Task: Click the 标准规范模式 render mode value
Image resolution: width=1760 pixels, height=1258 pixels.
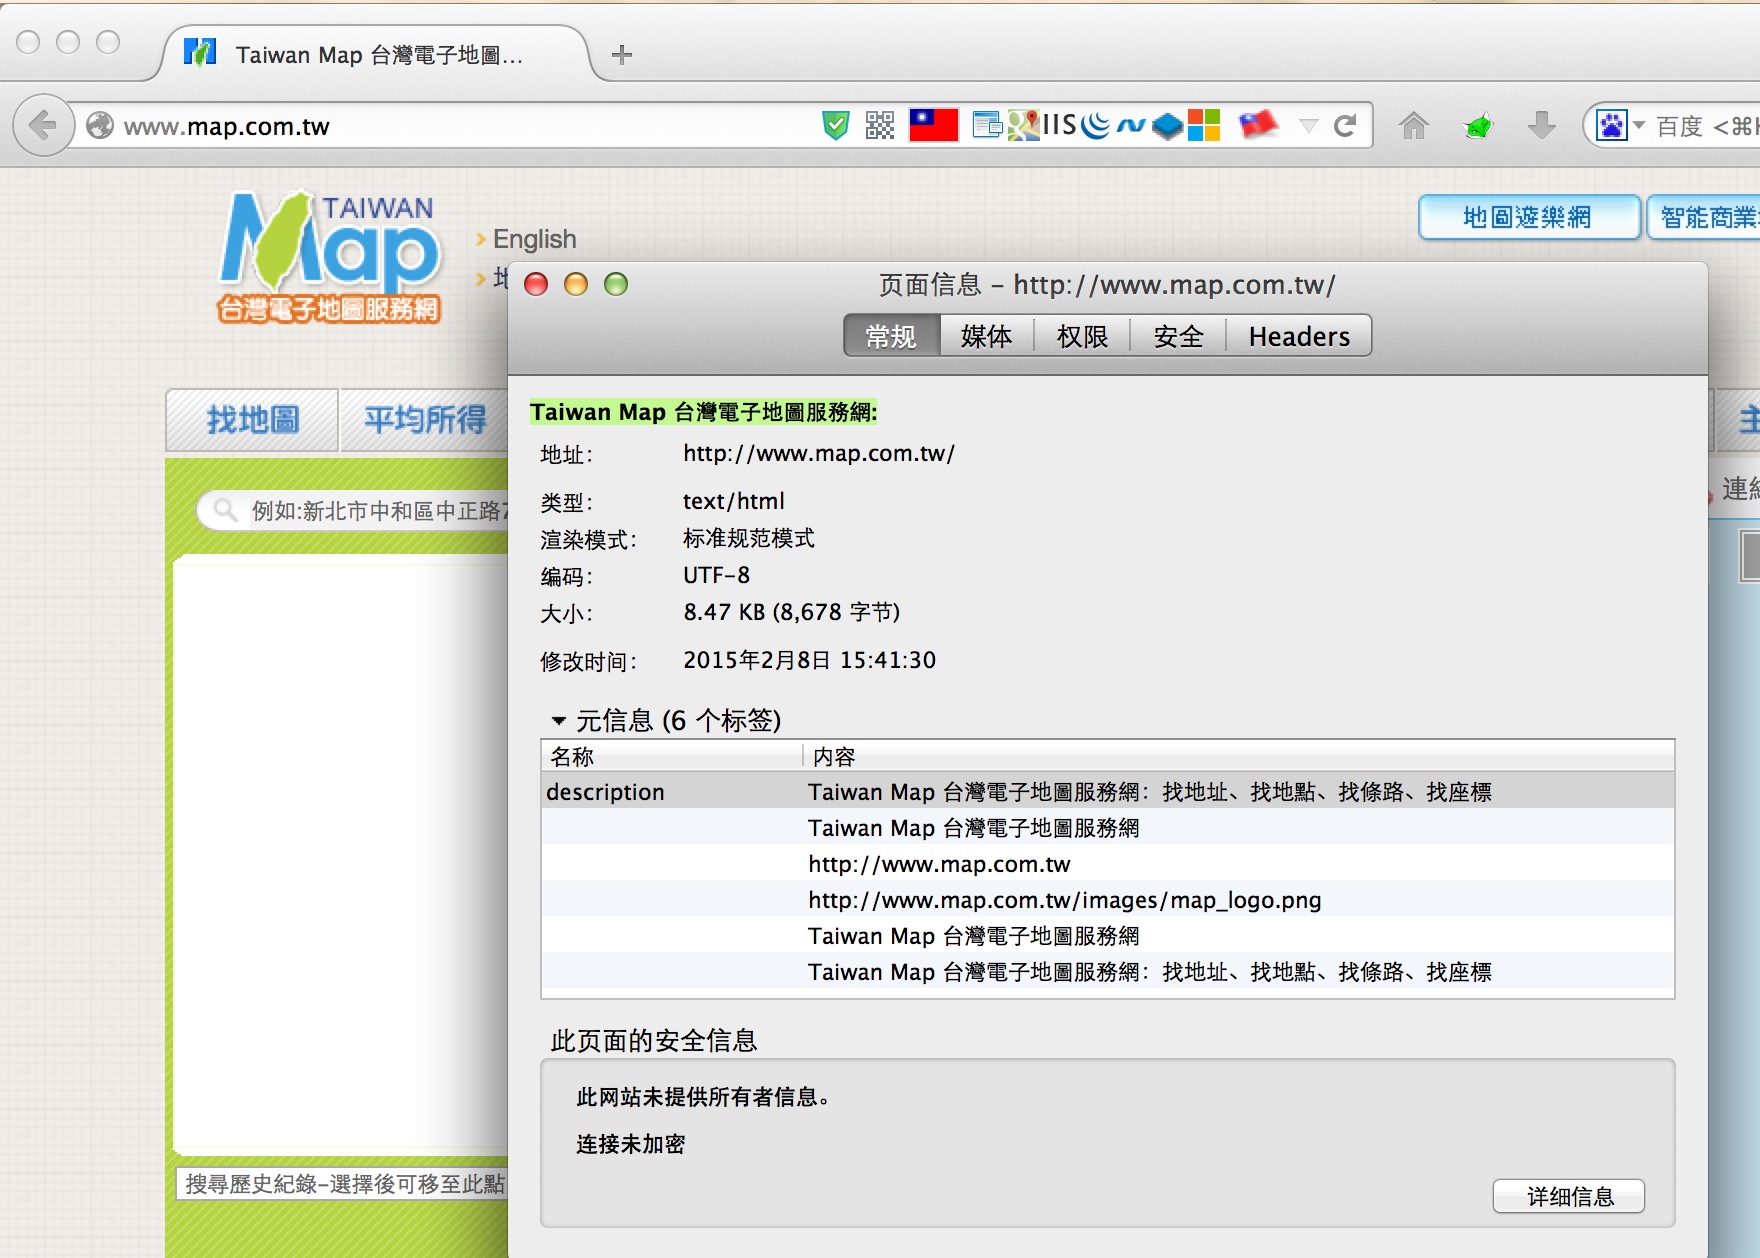Action: pyautogui.click(x=749, y=538)
